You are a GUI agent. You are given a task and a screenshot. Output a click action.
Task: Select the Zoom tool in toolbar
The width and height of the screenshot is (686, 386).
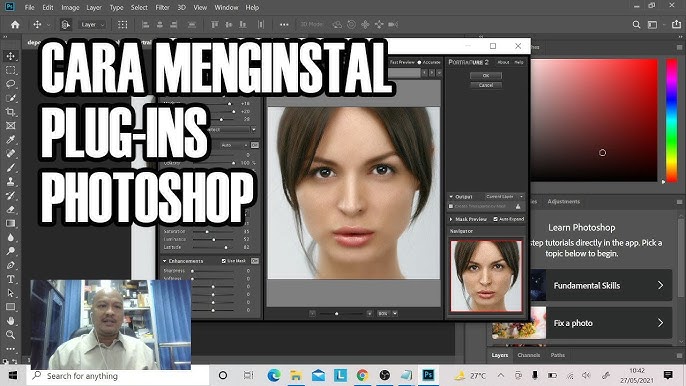pyautogui.click(x=10, y=335)
